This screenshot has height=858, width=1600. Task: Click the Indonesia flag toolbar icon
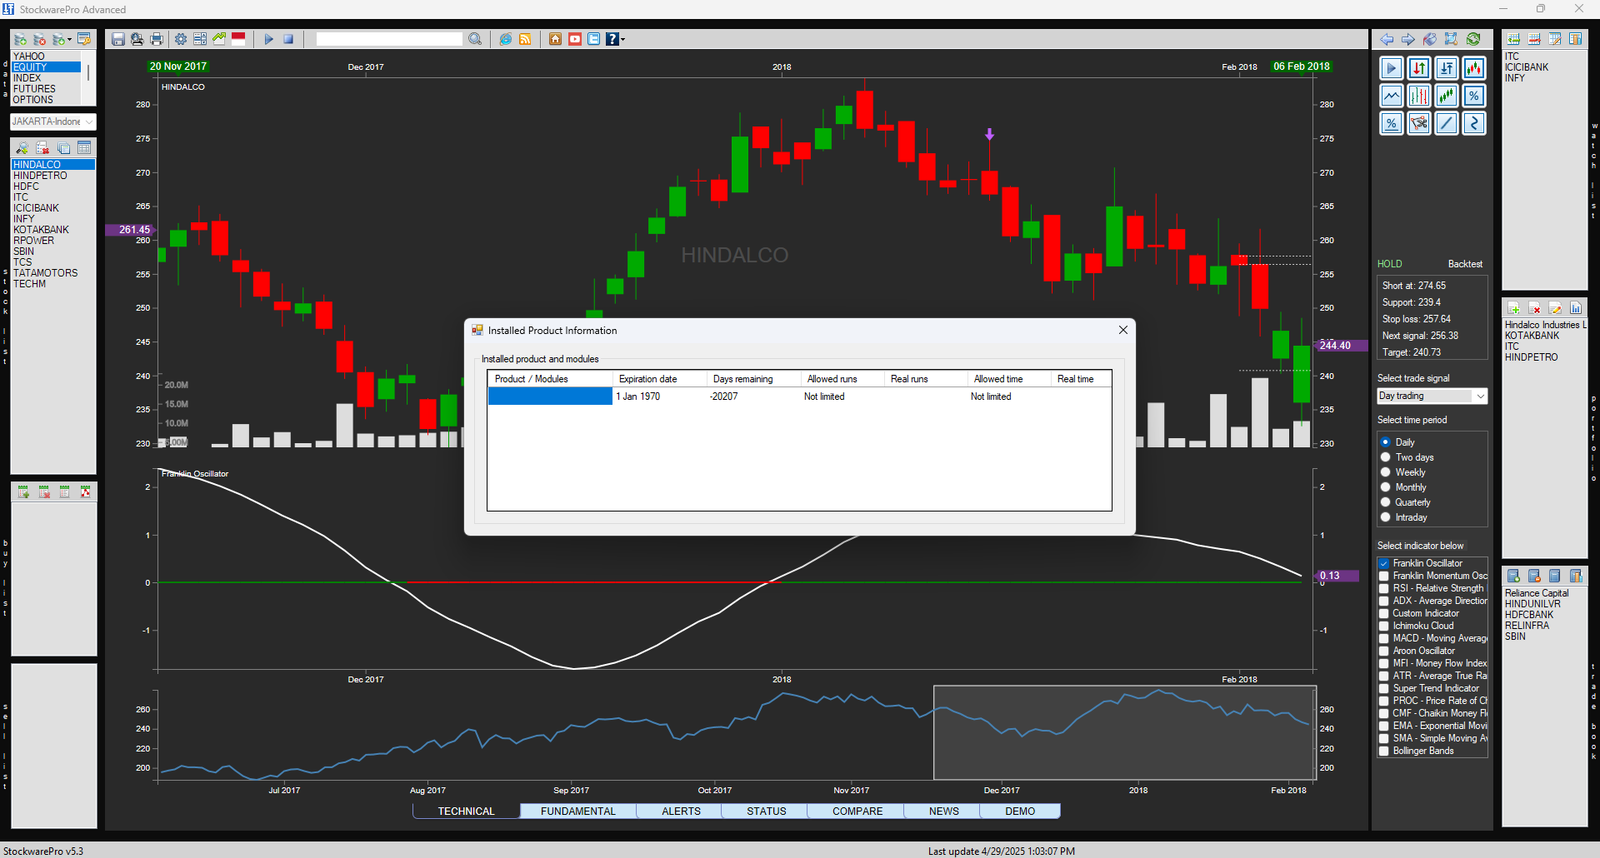[x=238, y=39]
